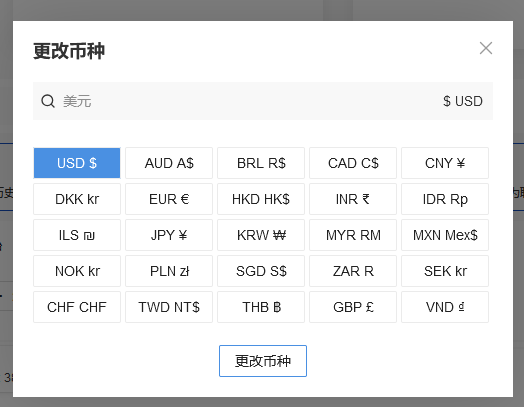Choose KRW ₩ currency option
This screenshot has height=407, width=524.
(261, 235)
